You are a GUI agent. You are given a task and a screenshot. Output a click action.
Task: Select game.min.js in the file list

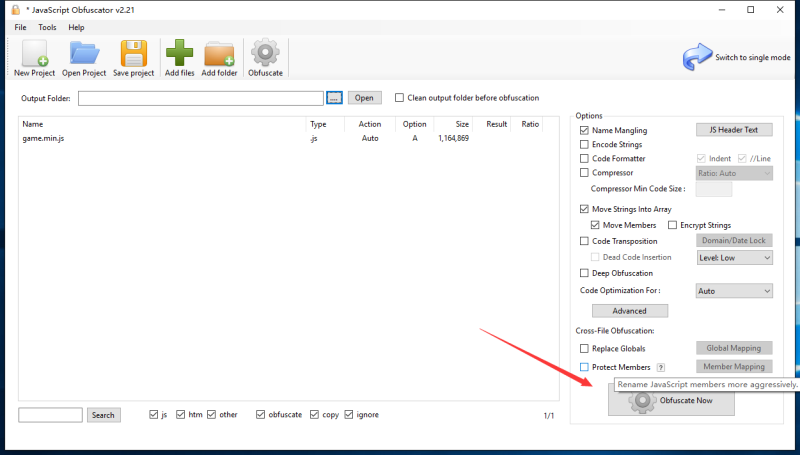pos(44,138)
